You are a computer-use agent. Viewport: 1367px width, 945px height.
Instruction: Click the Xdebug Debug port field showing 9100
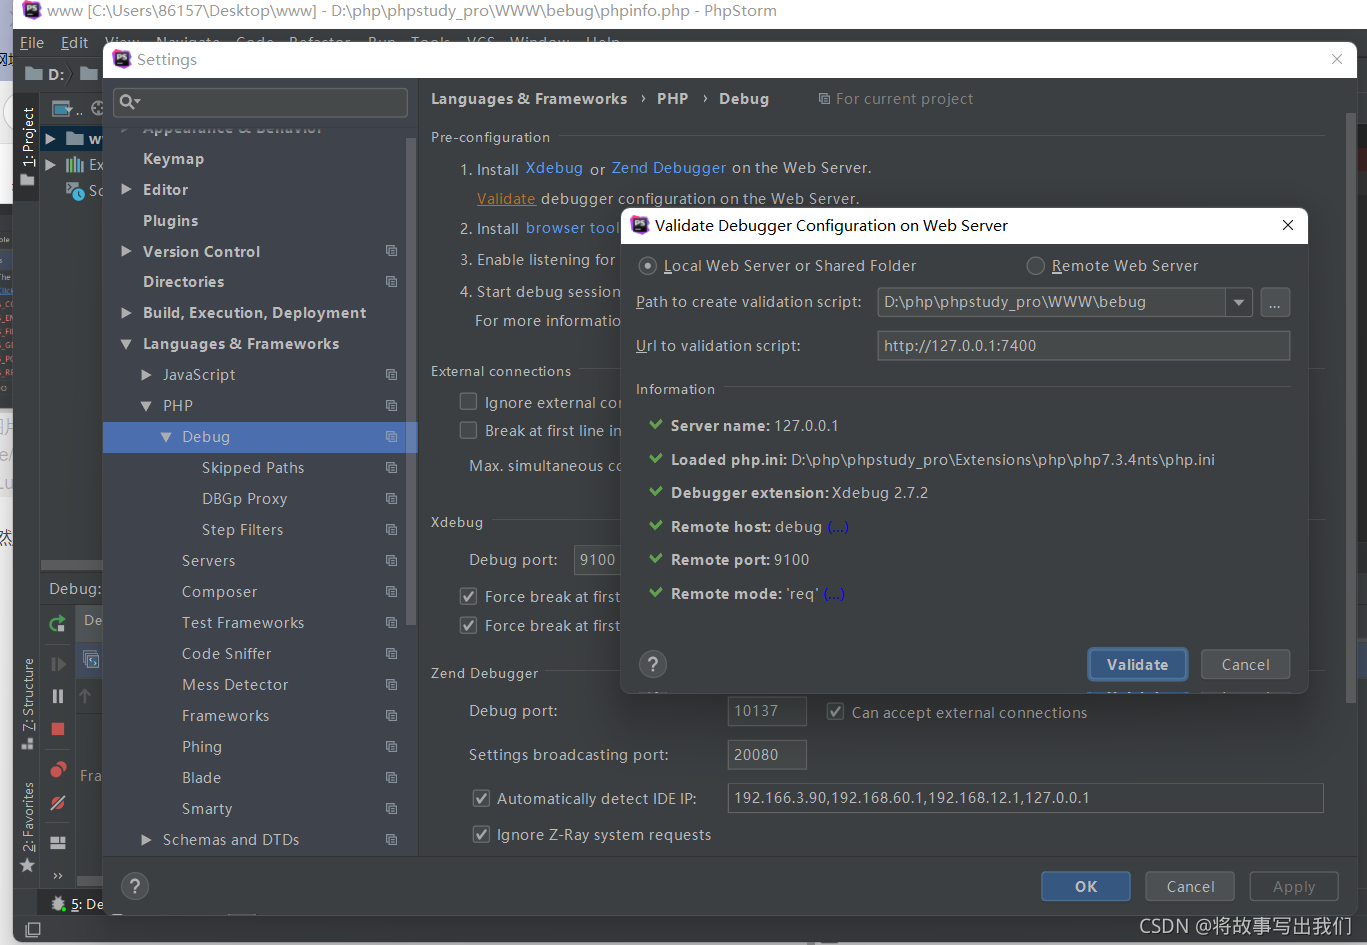598,560
